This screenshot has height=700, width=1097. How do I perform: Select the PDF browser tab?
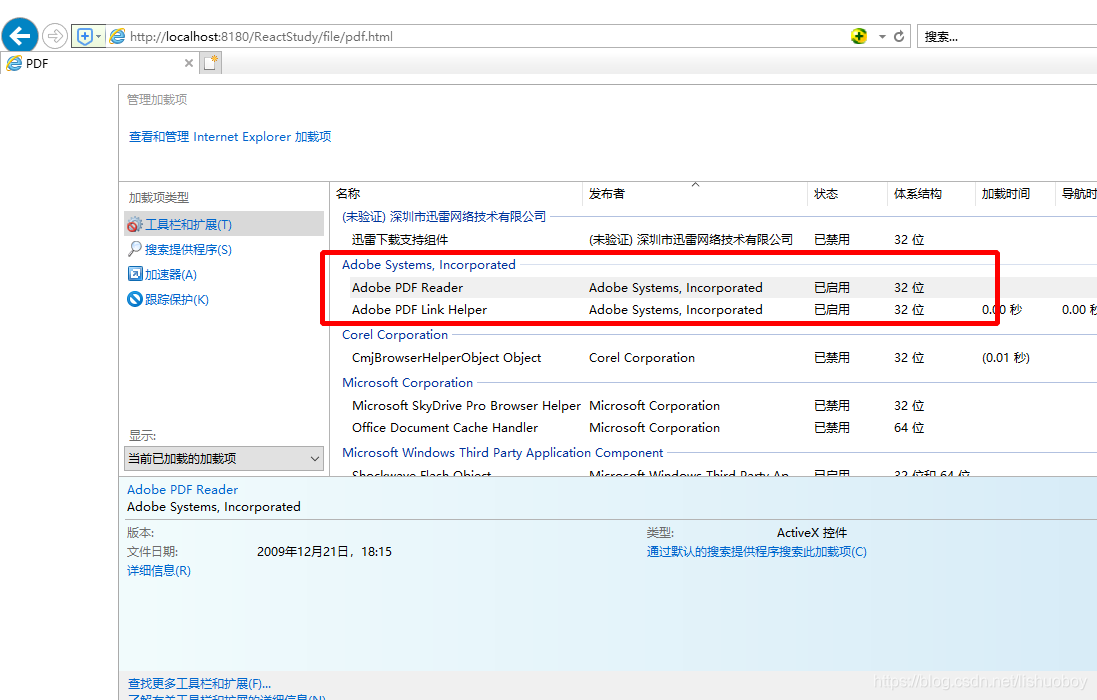(x=98, y=63)
